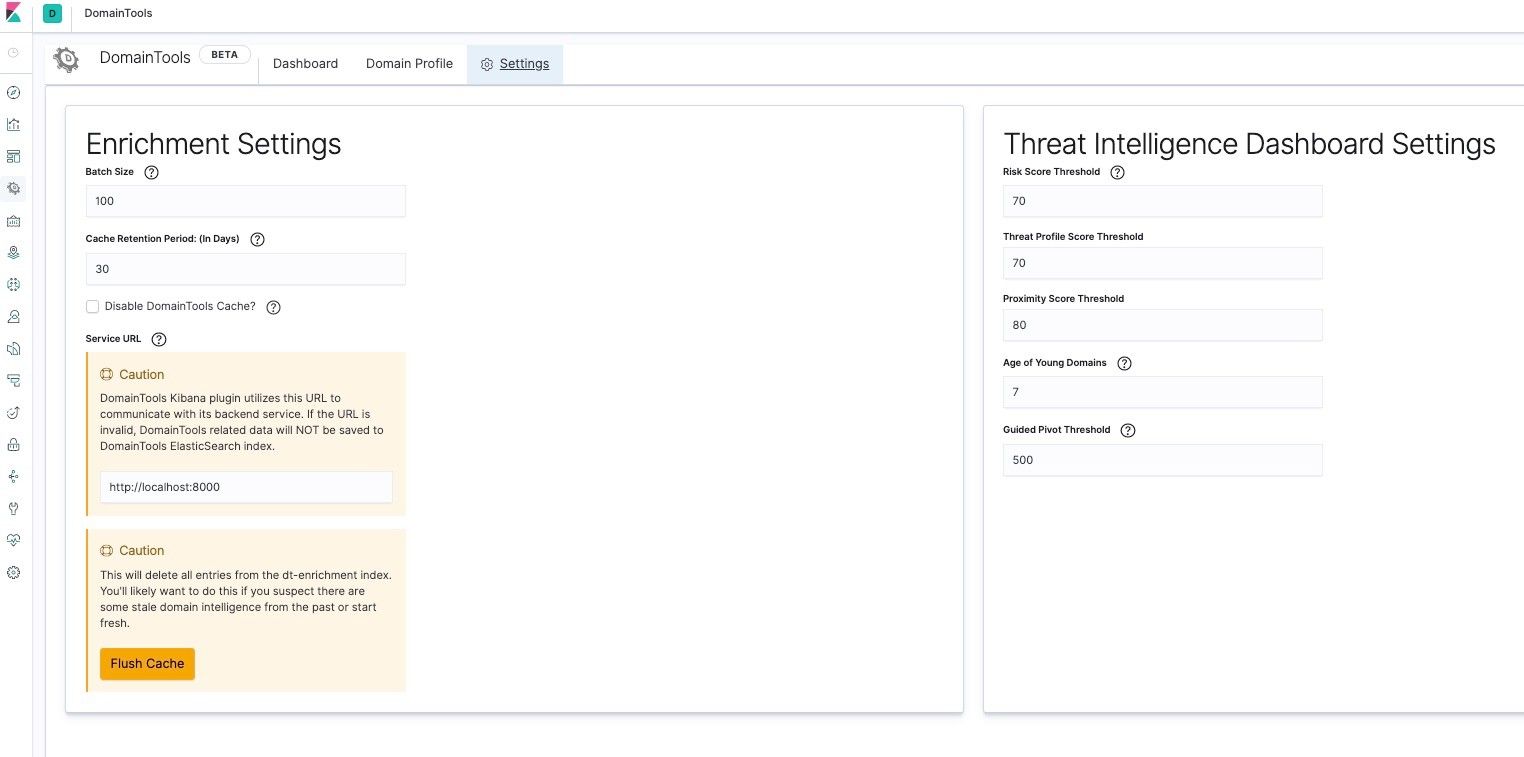The image size is (1524, 757).
Task: Enable Disable DomainTools Cache checkbox
Action: 92,306
